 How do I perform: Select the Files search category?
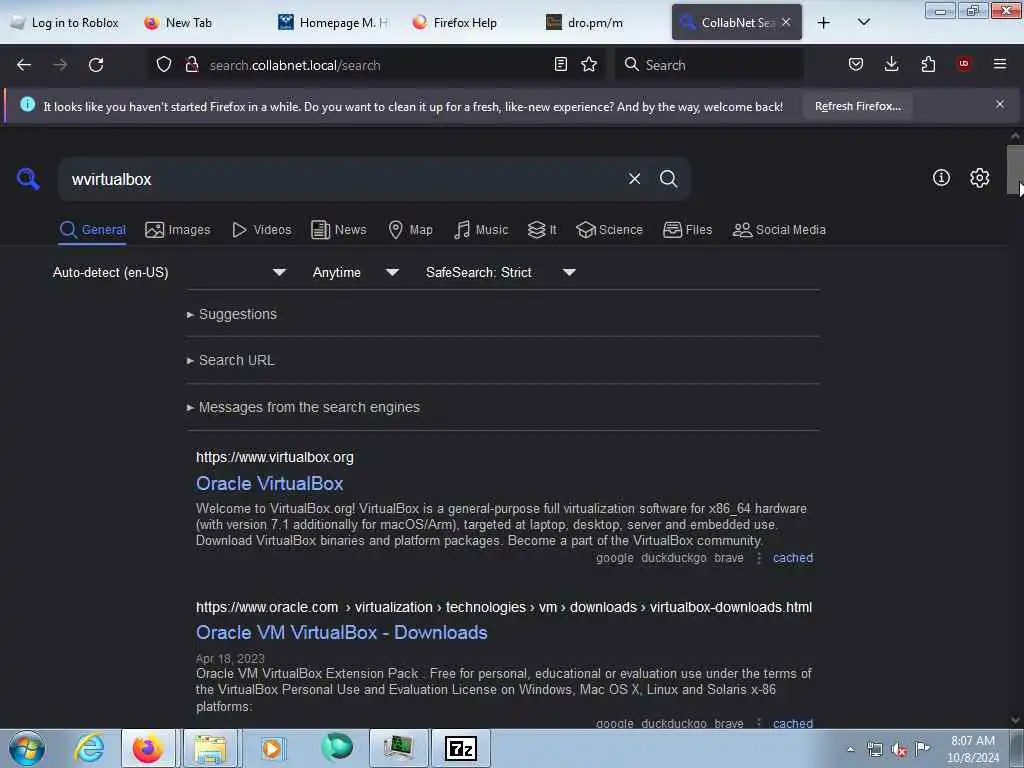[688, 230]
